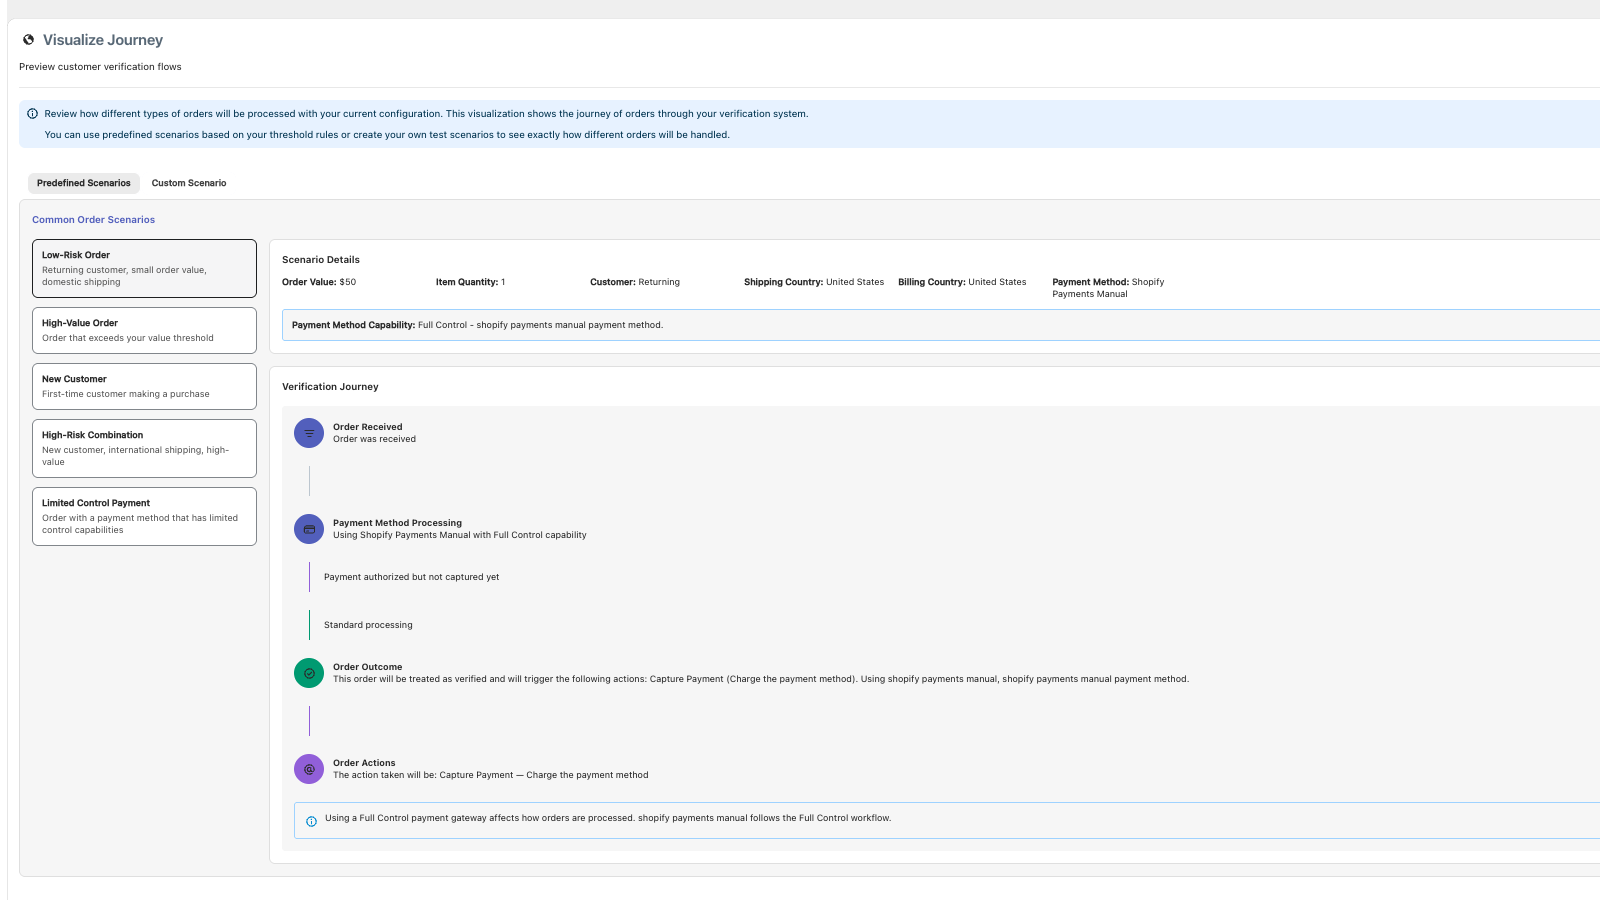The image size is (1600, 900).
Task: Click the info icon in Full Control gateway note
Action: [311, 821]
